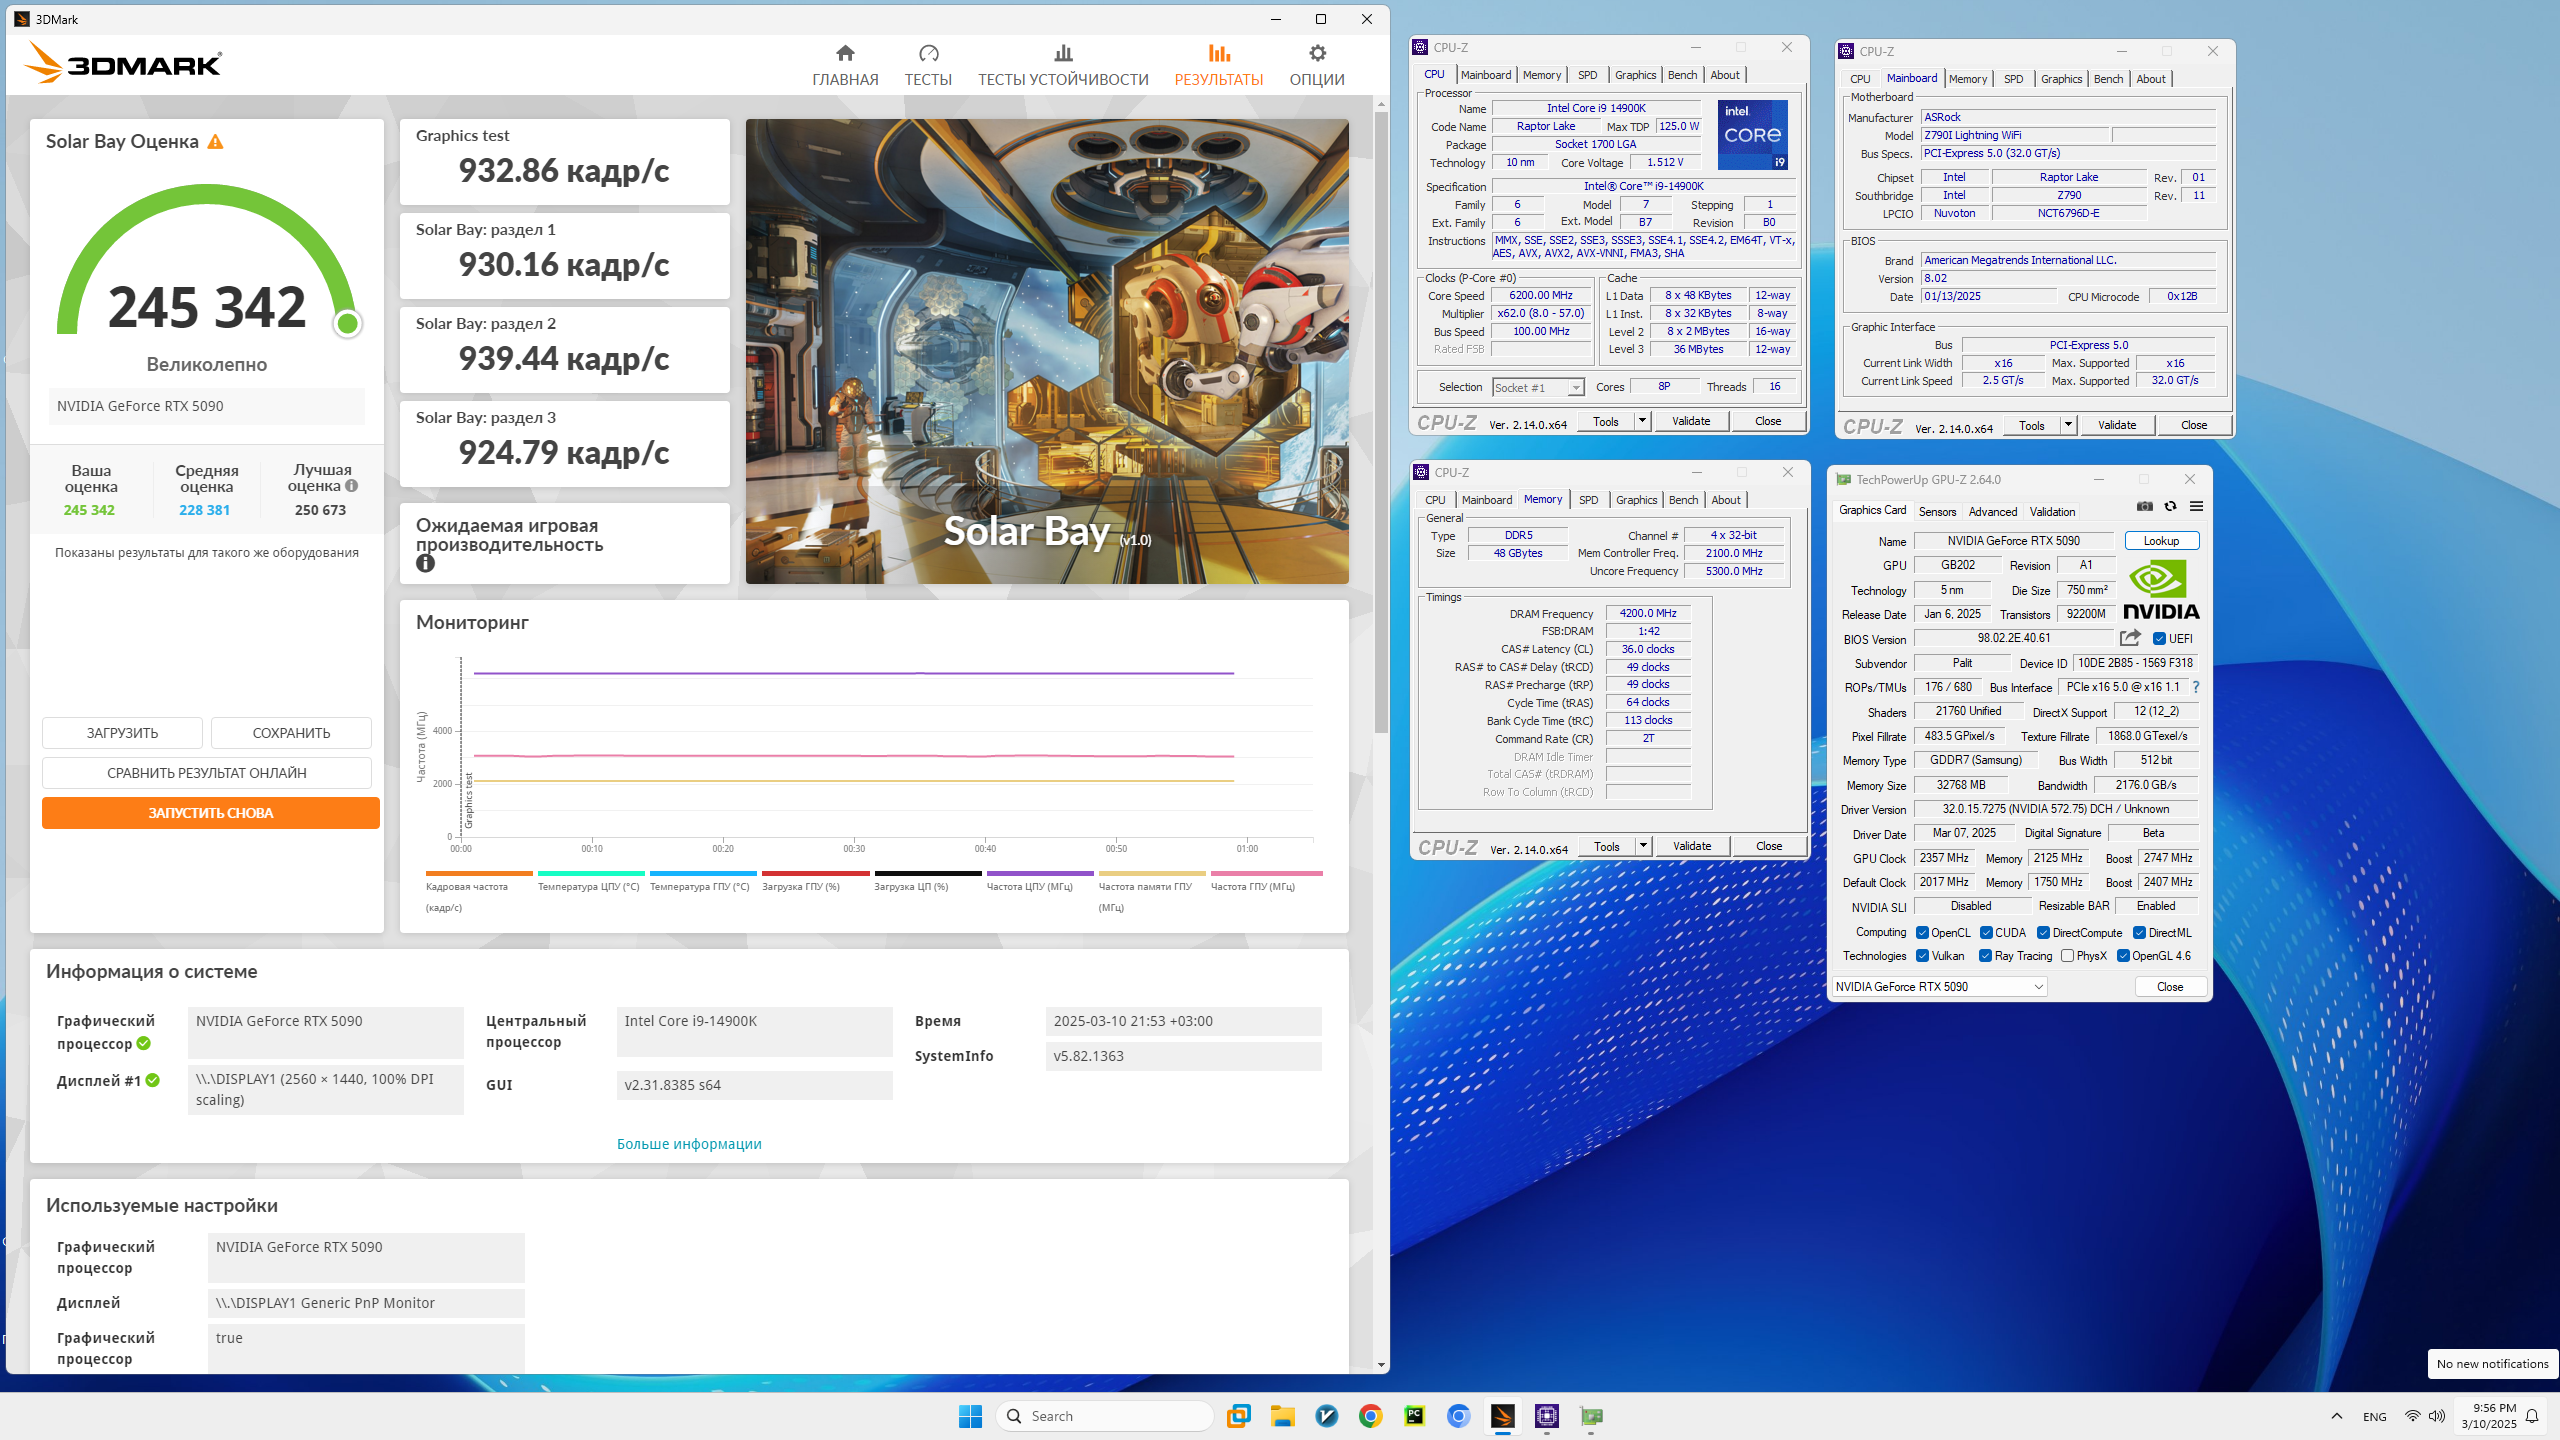Image resolution: width=2560 pixels, height=1440 pixels.
Task: Open Tools dropdown arrow in CPU-Z CPU window
Action: pos(1642,421)
